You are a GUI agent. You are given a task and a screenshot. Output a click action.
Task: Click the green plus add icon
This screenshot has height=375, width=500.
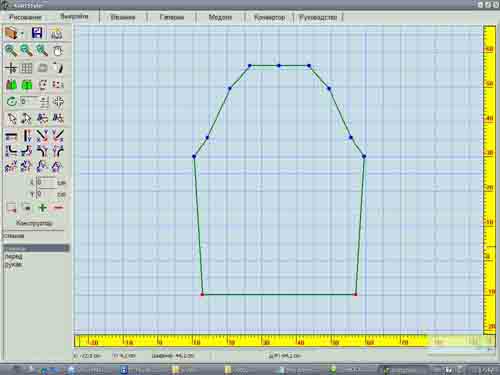point(42,208)
